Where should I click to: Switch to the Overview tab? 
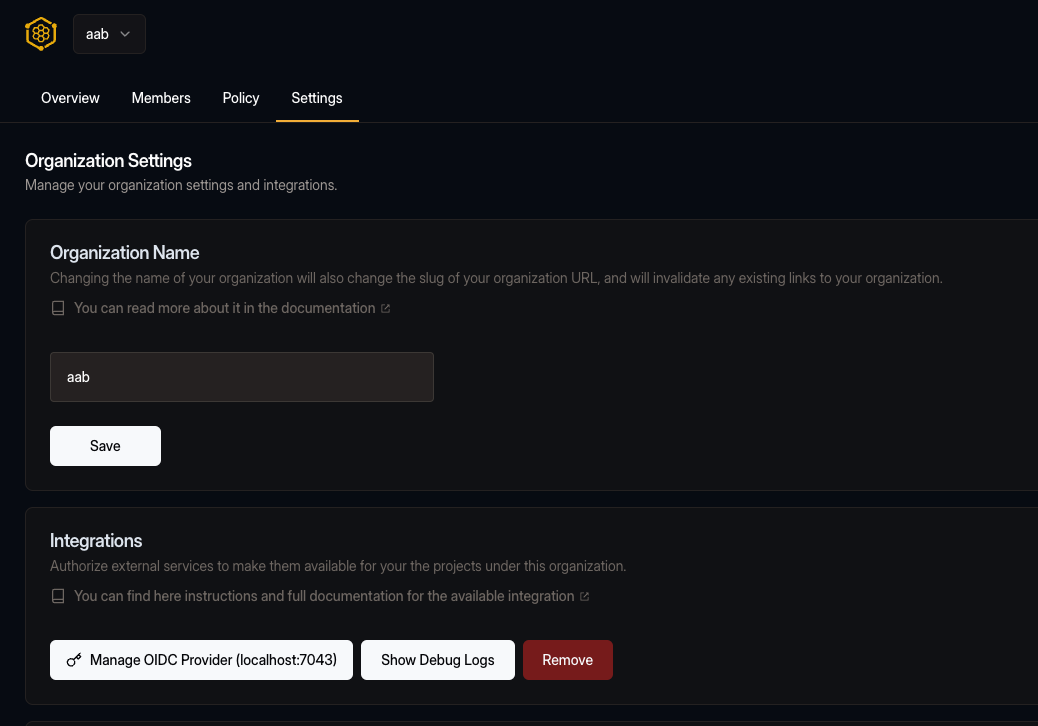(69, 98)
